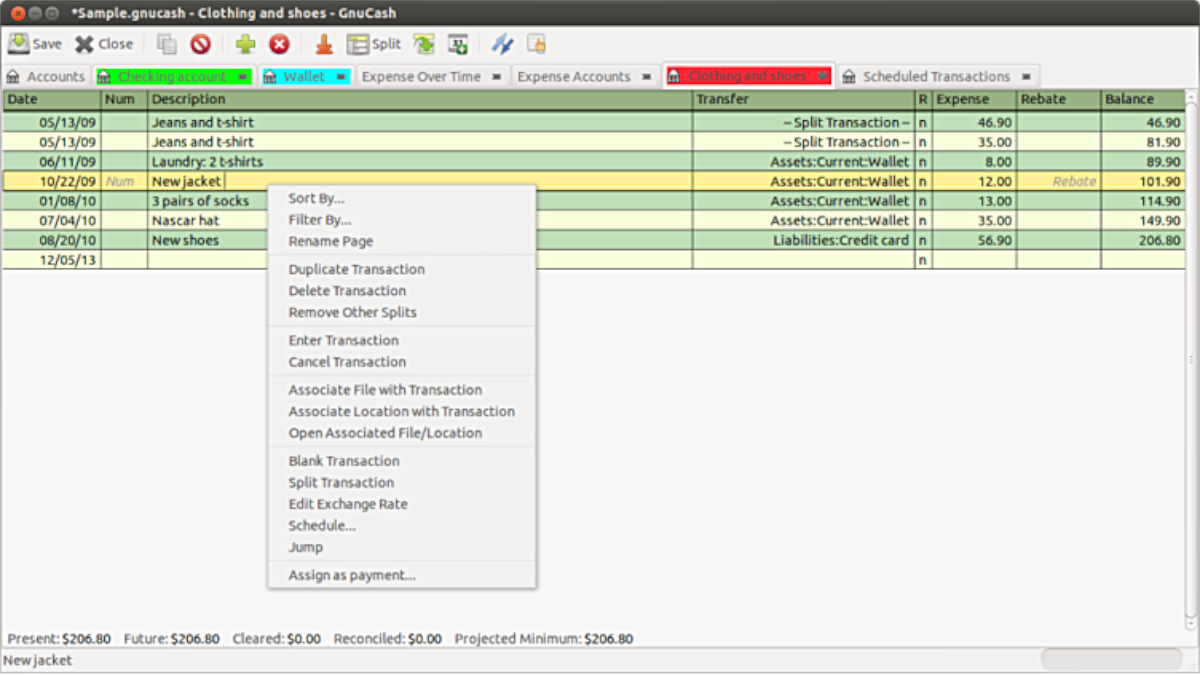Toggle the R column on the Laundry row
Screen dimensions: 1200x675
pyautogui.click(x=922, y=161)
